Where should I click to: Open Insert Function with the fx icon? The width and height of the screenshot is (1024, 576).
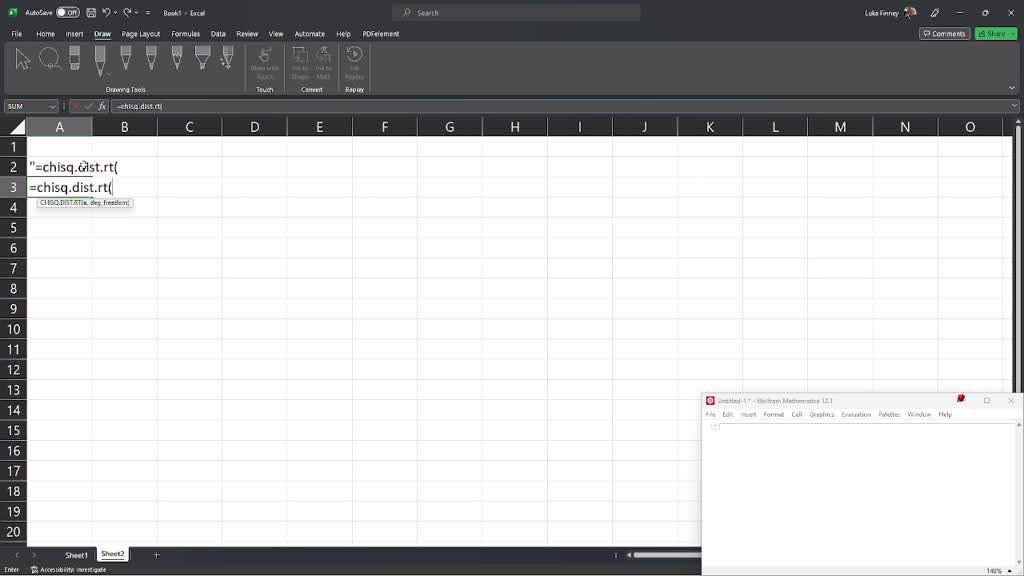coord(102,106)
